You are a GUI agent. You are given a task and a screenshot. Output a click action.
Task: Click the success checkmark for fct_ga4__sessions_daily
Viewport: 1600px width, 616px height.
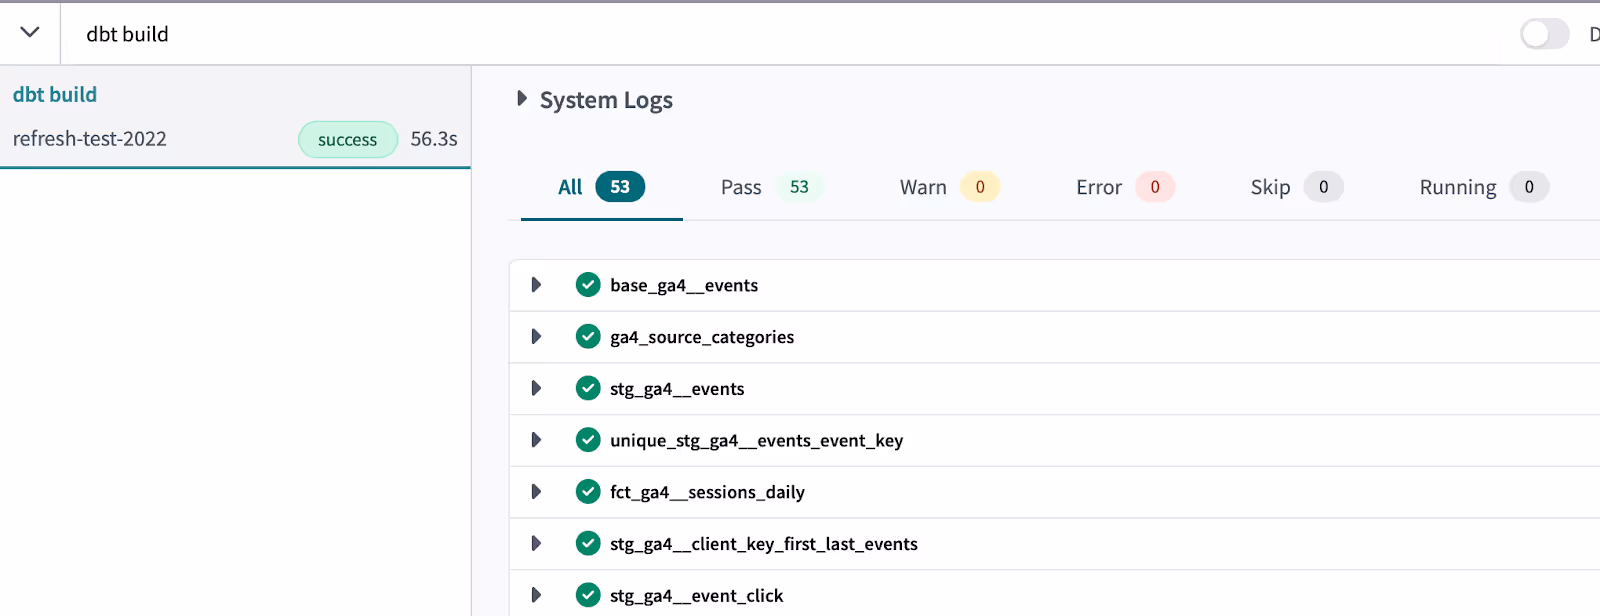(588, 492)
